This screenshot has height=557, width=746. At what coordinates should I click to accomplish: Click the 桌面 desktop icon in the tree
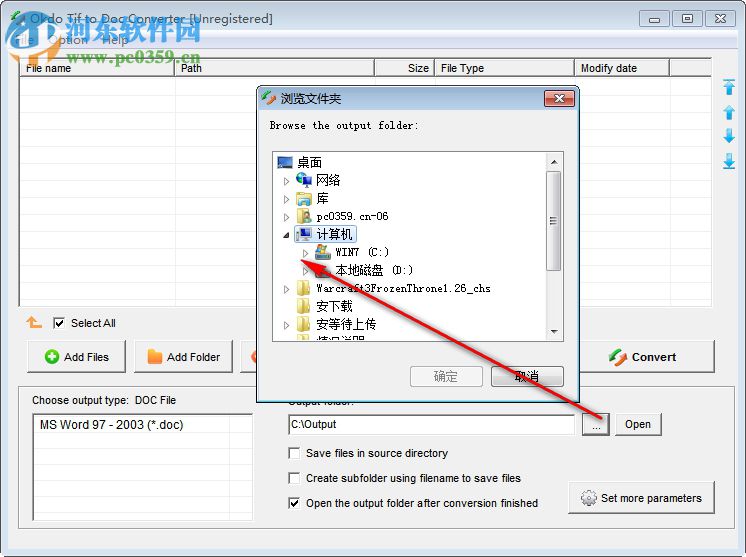[285, 163]
